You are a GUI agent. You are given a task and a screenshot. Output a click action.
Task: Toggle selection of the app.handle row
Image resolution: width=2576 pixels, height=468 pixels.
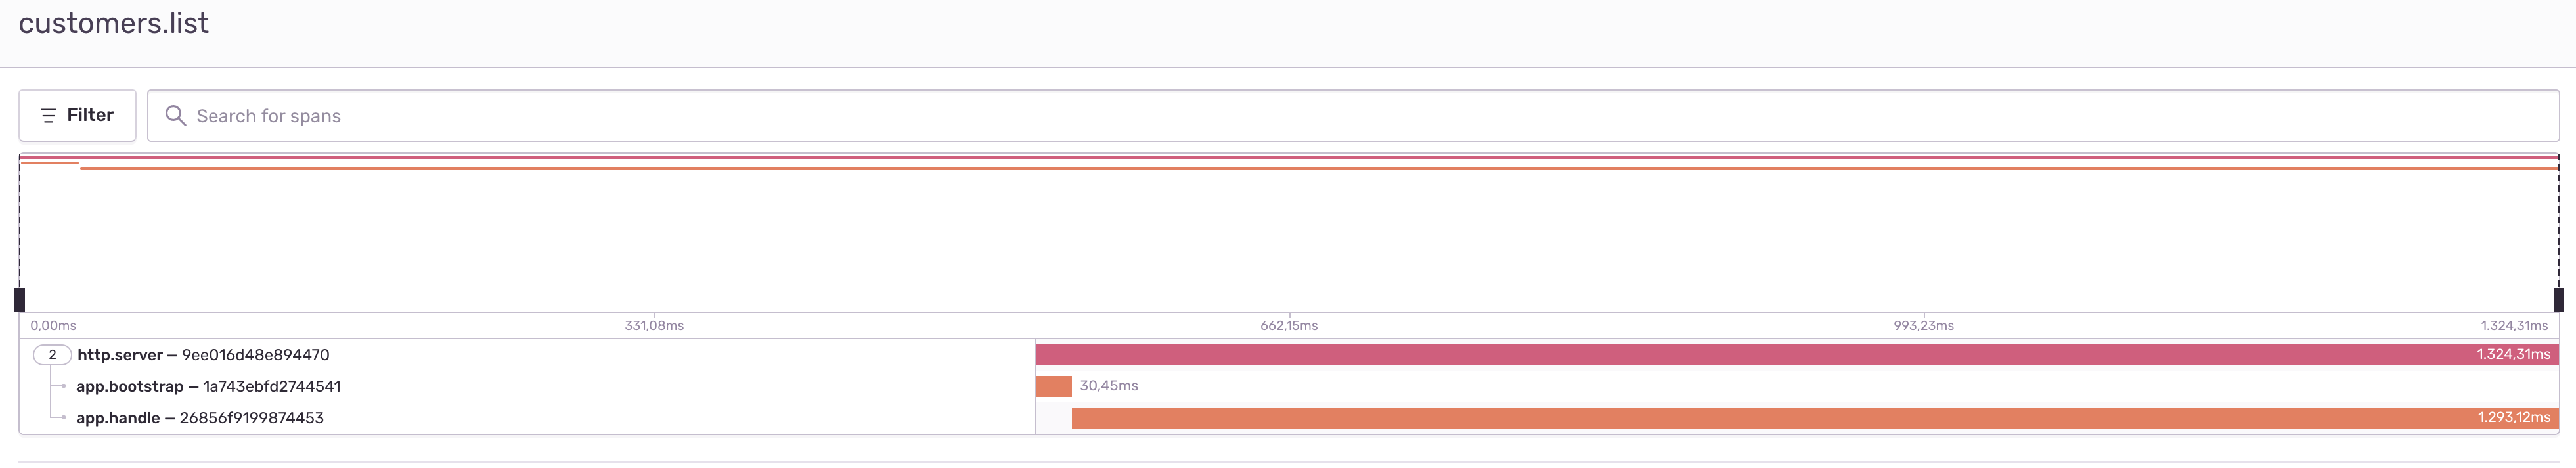(x=500, y=418)
